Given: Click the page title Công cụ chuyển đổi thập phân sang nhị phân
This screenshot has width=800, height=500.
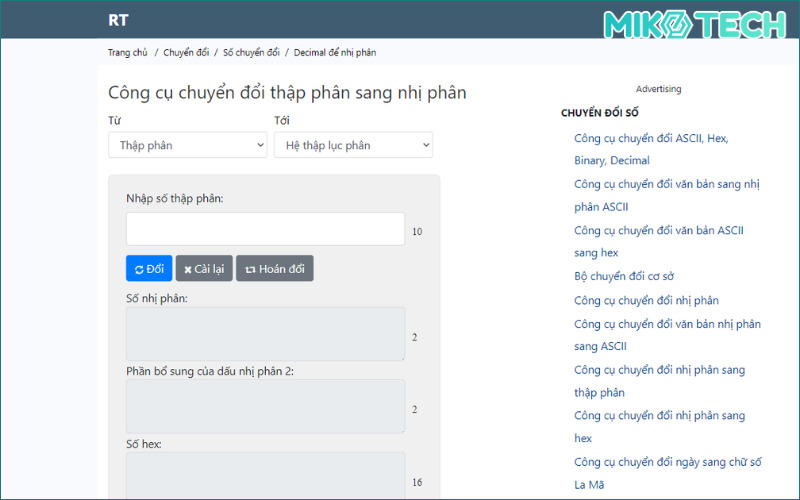Looking at the screenshot, I should [x=287, y=93].
